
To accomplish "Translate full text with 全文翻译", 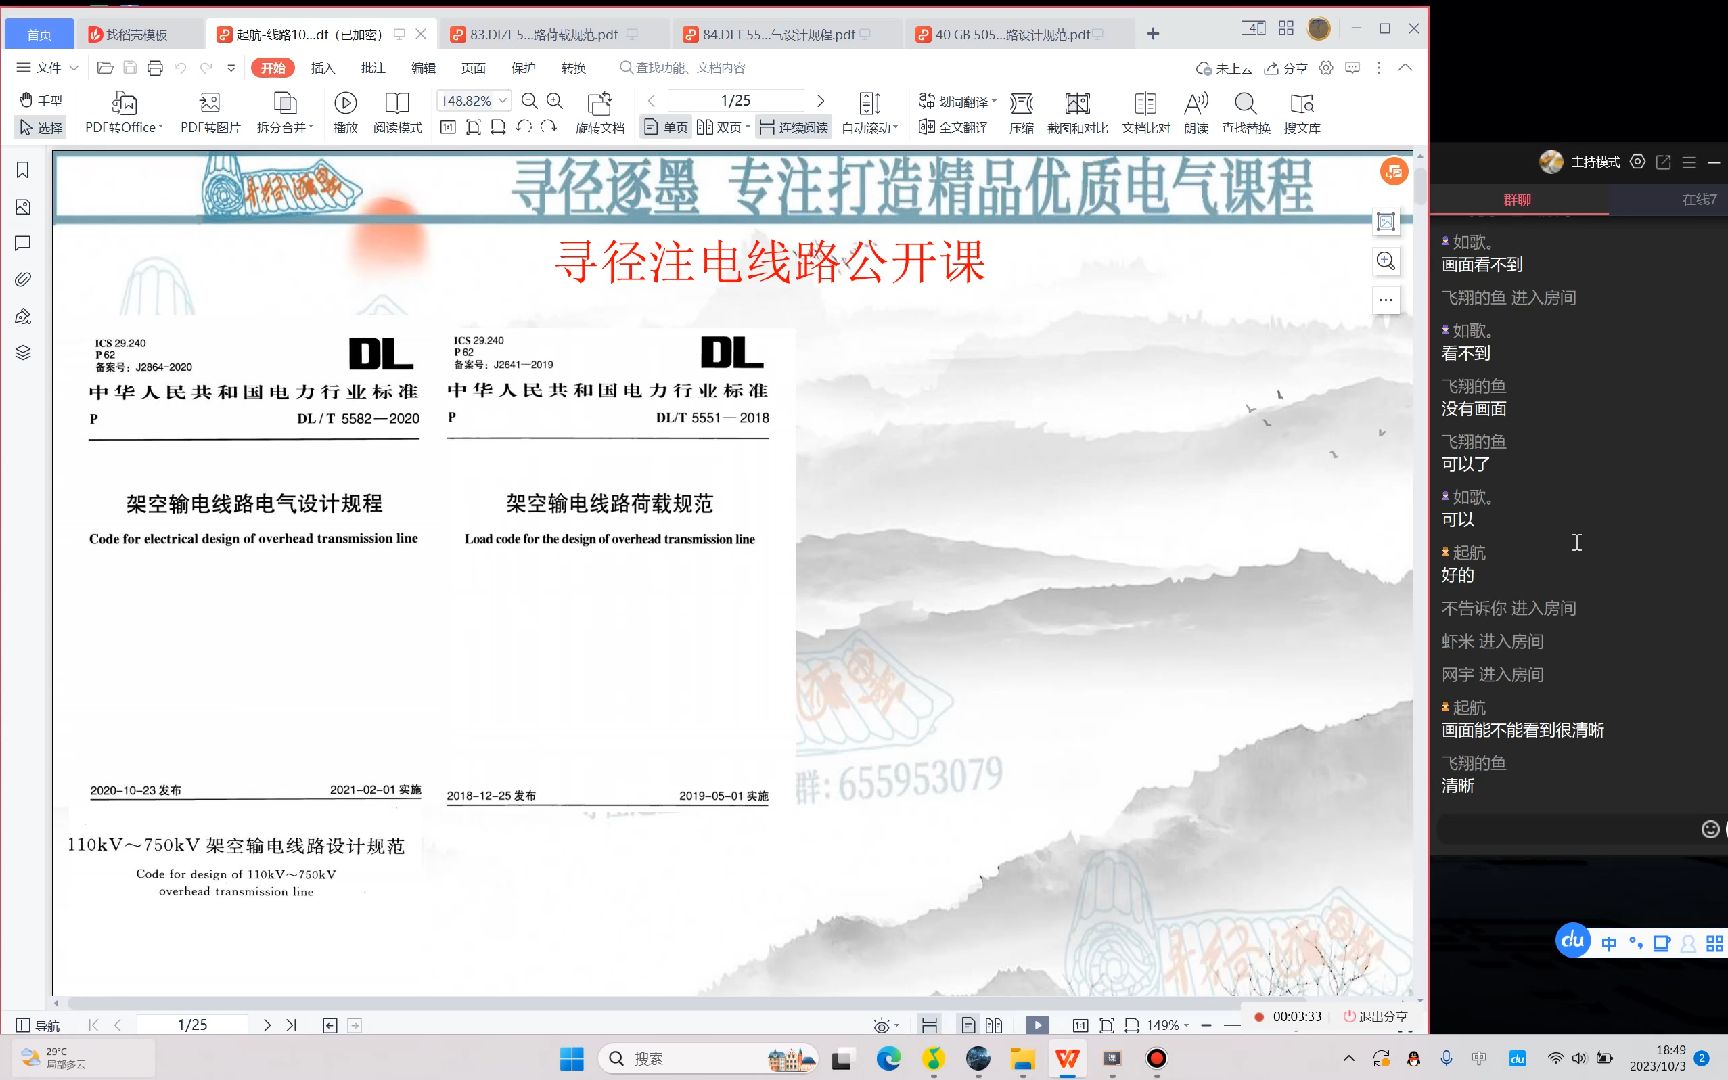I will pos(953,127).
